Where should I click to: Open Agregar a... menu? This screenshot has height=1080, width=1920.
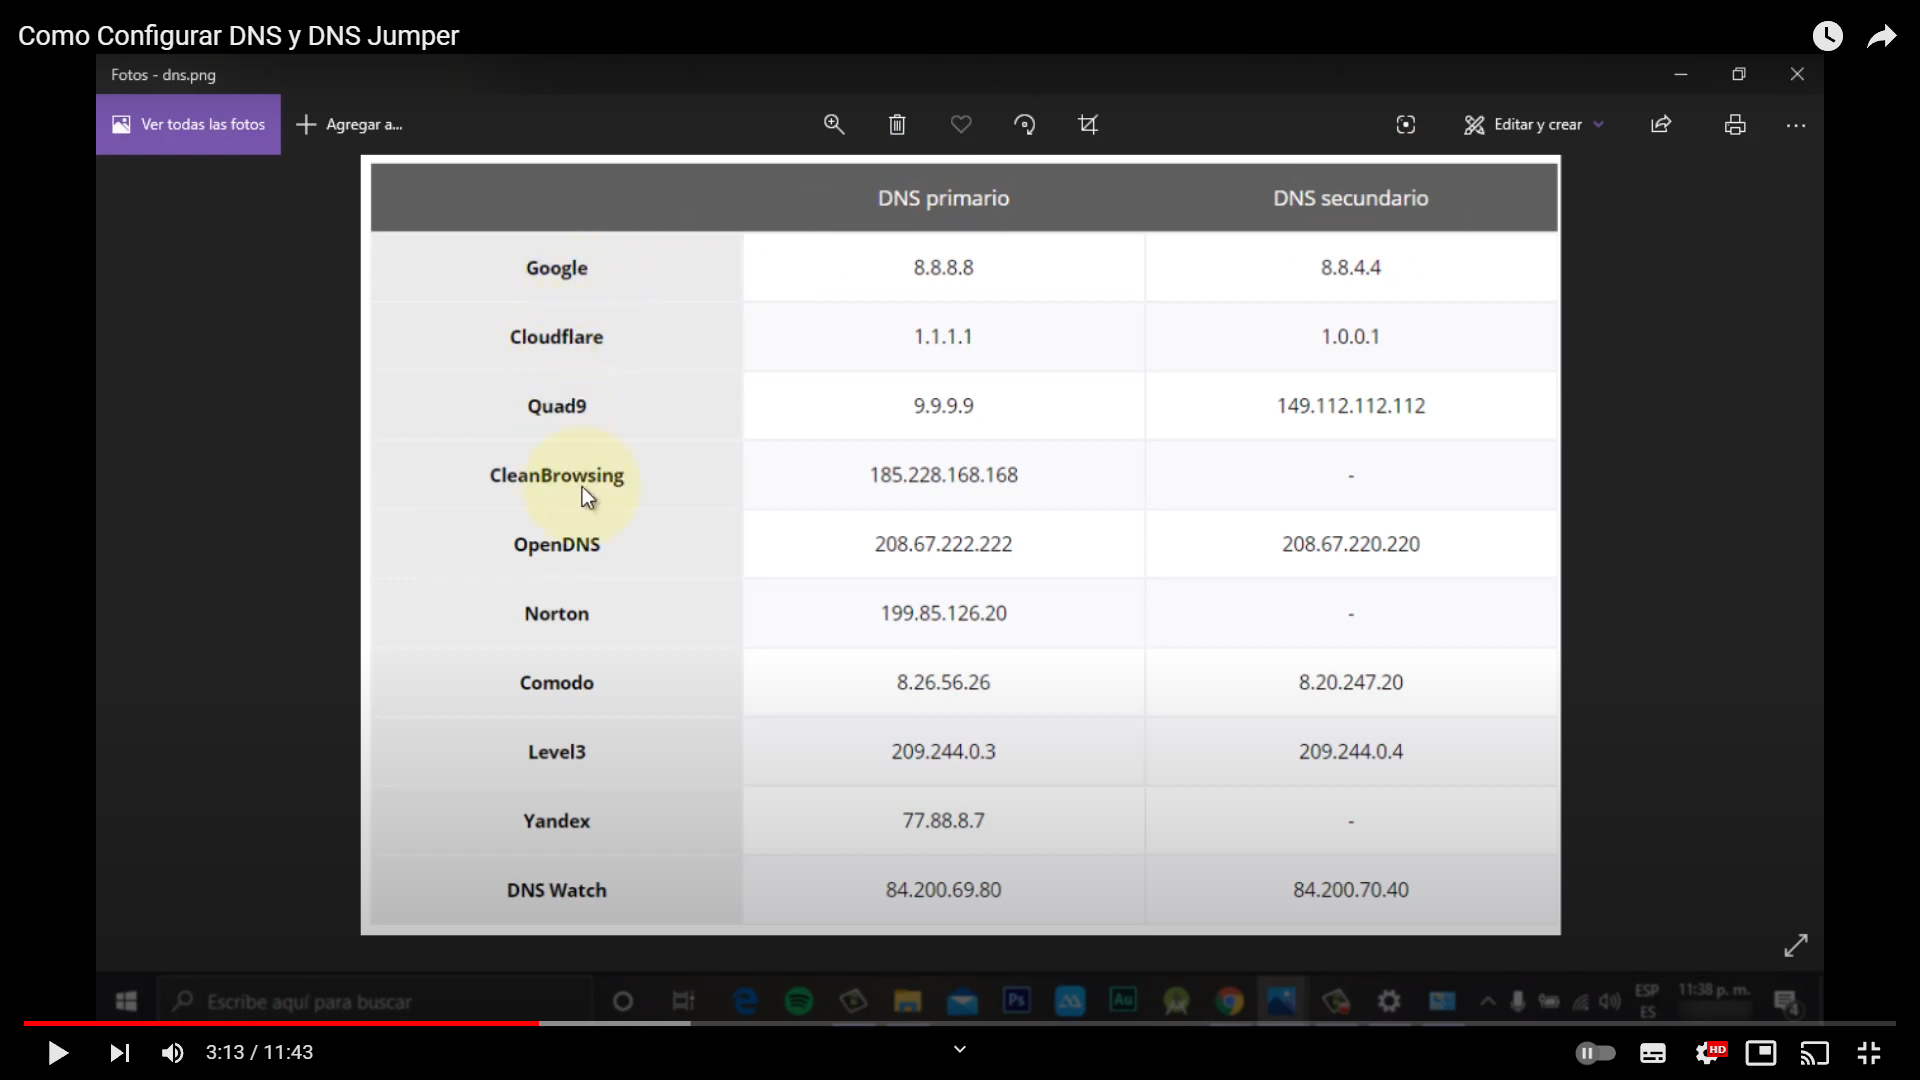coord(350,124)
